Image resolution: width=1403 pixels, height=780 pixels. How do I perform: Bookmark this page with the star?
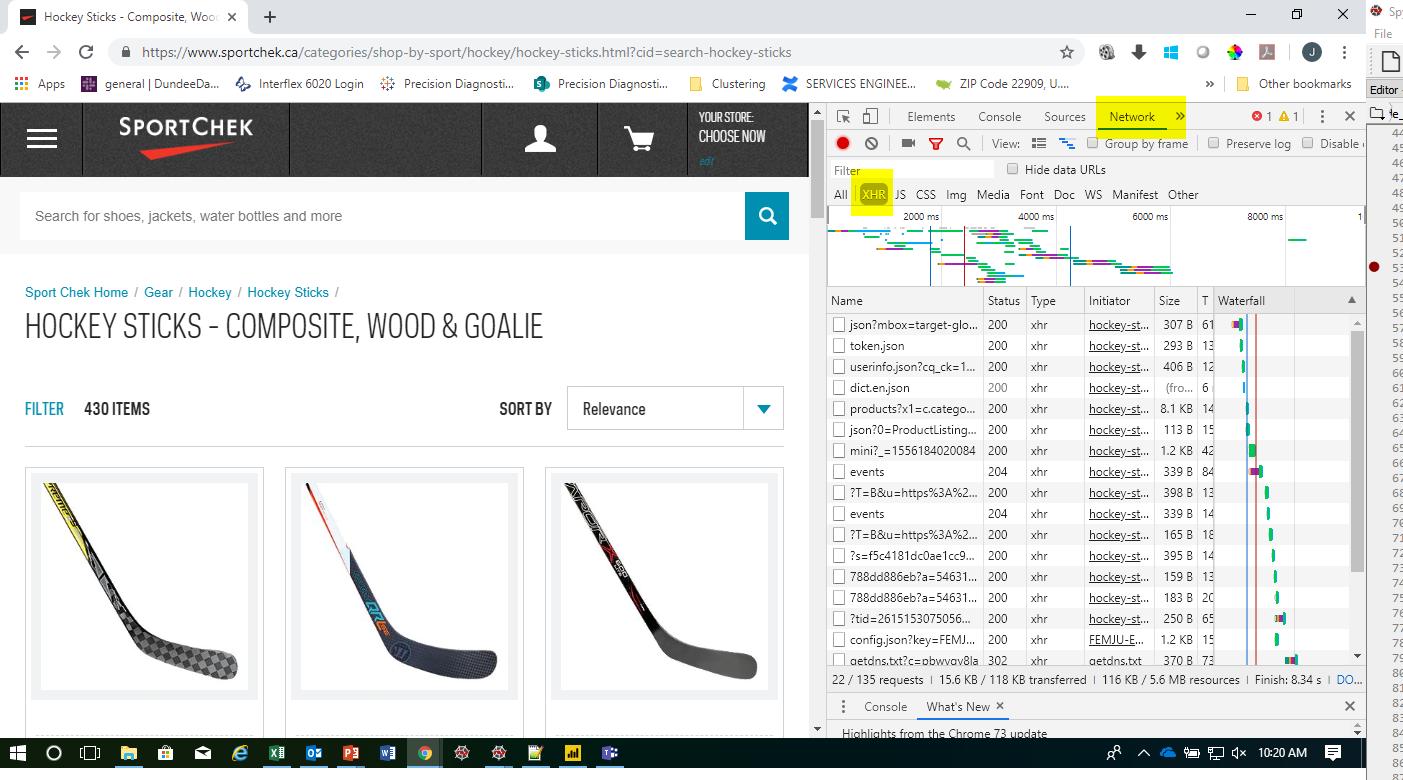[1067, 52]
